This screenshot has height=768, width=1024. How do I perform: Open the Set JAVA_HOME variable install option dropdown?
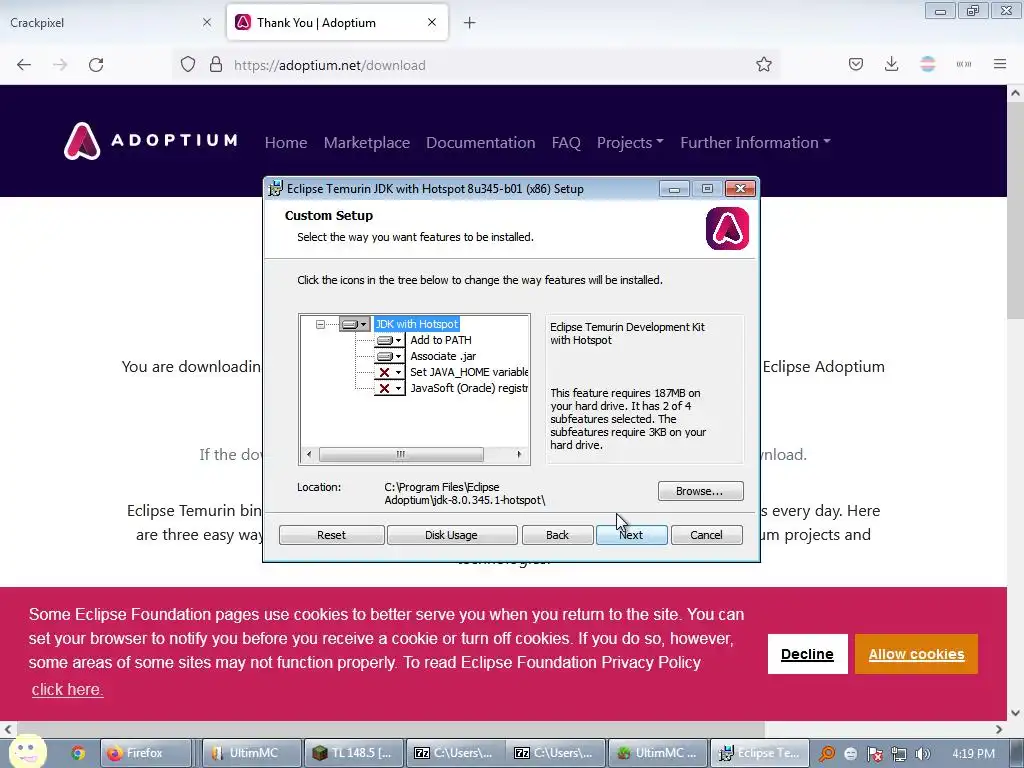pyautogui.click(x=390, y=372)
